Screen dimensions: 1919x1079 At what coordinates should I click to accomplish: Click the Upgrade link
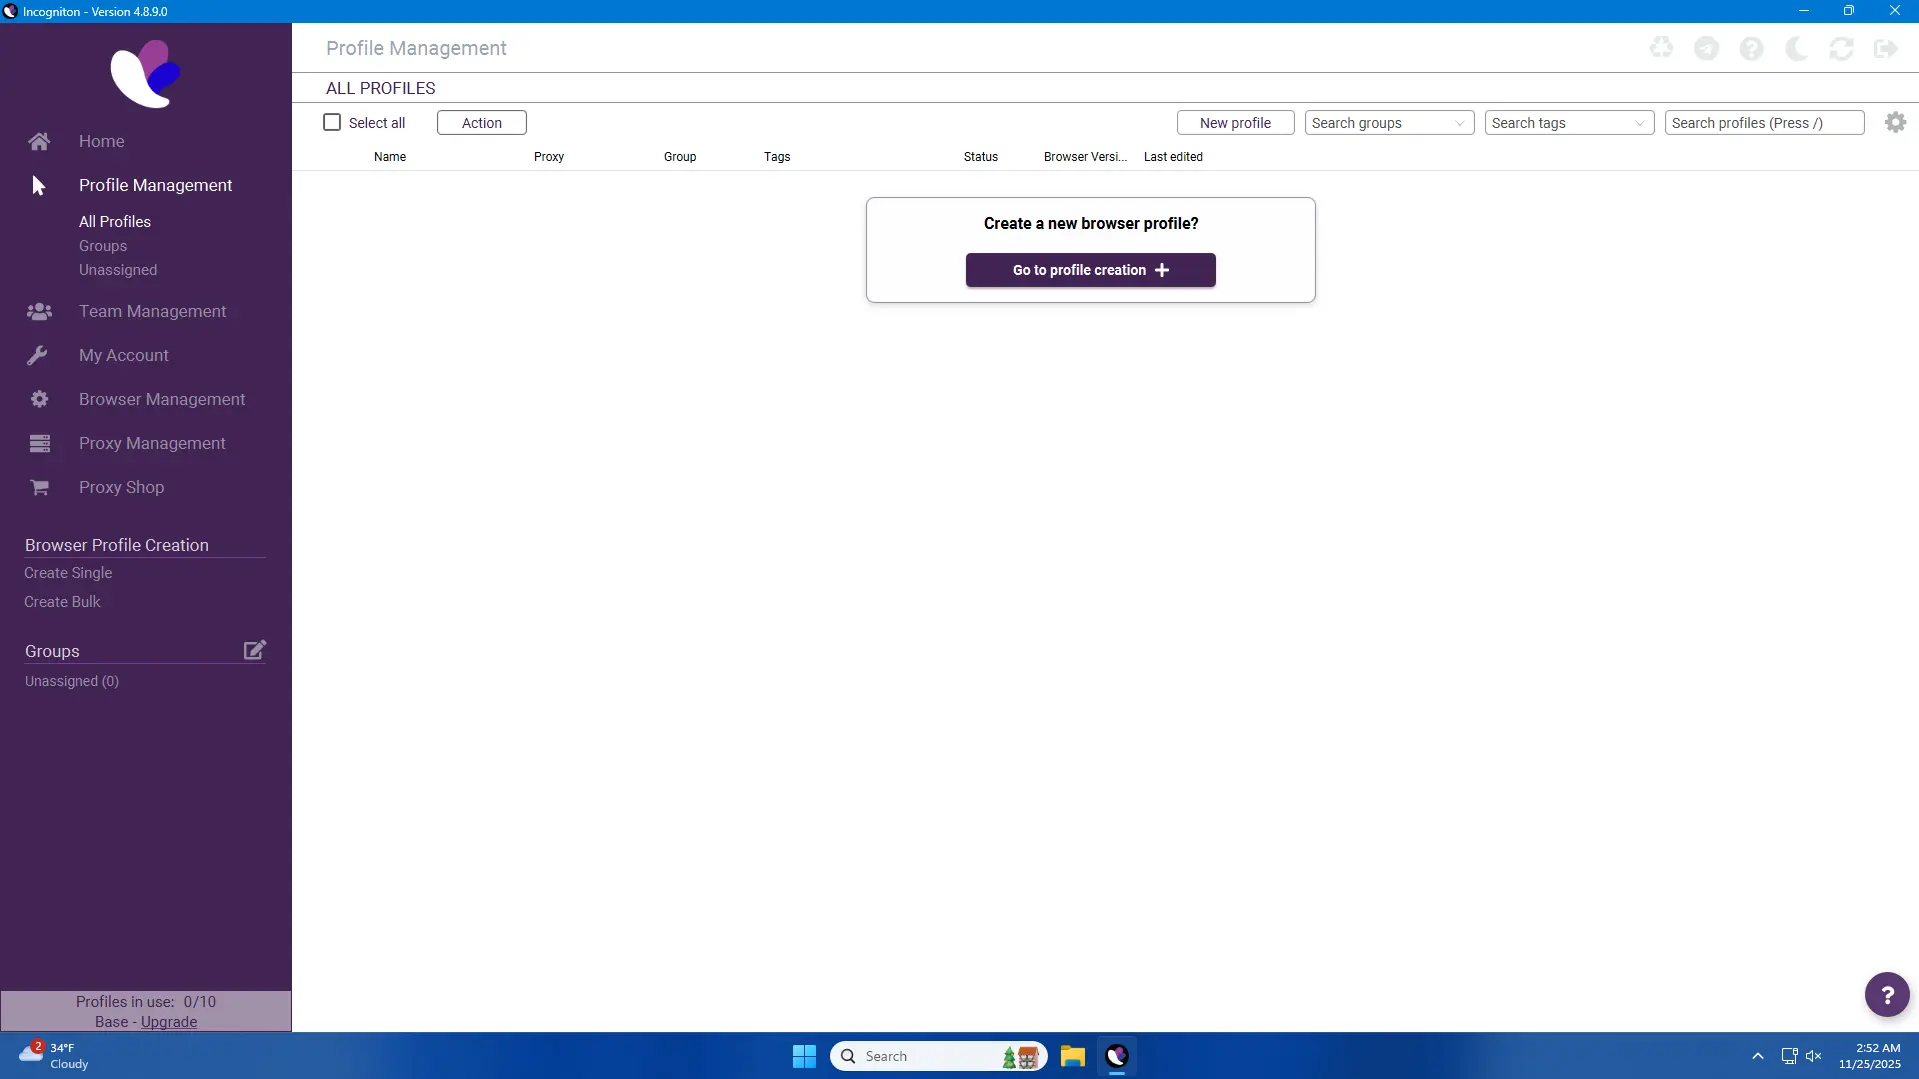[x=169, y=1022]
